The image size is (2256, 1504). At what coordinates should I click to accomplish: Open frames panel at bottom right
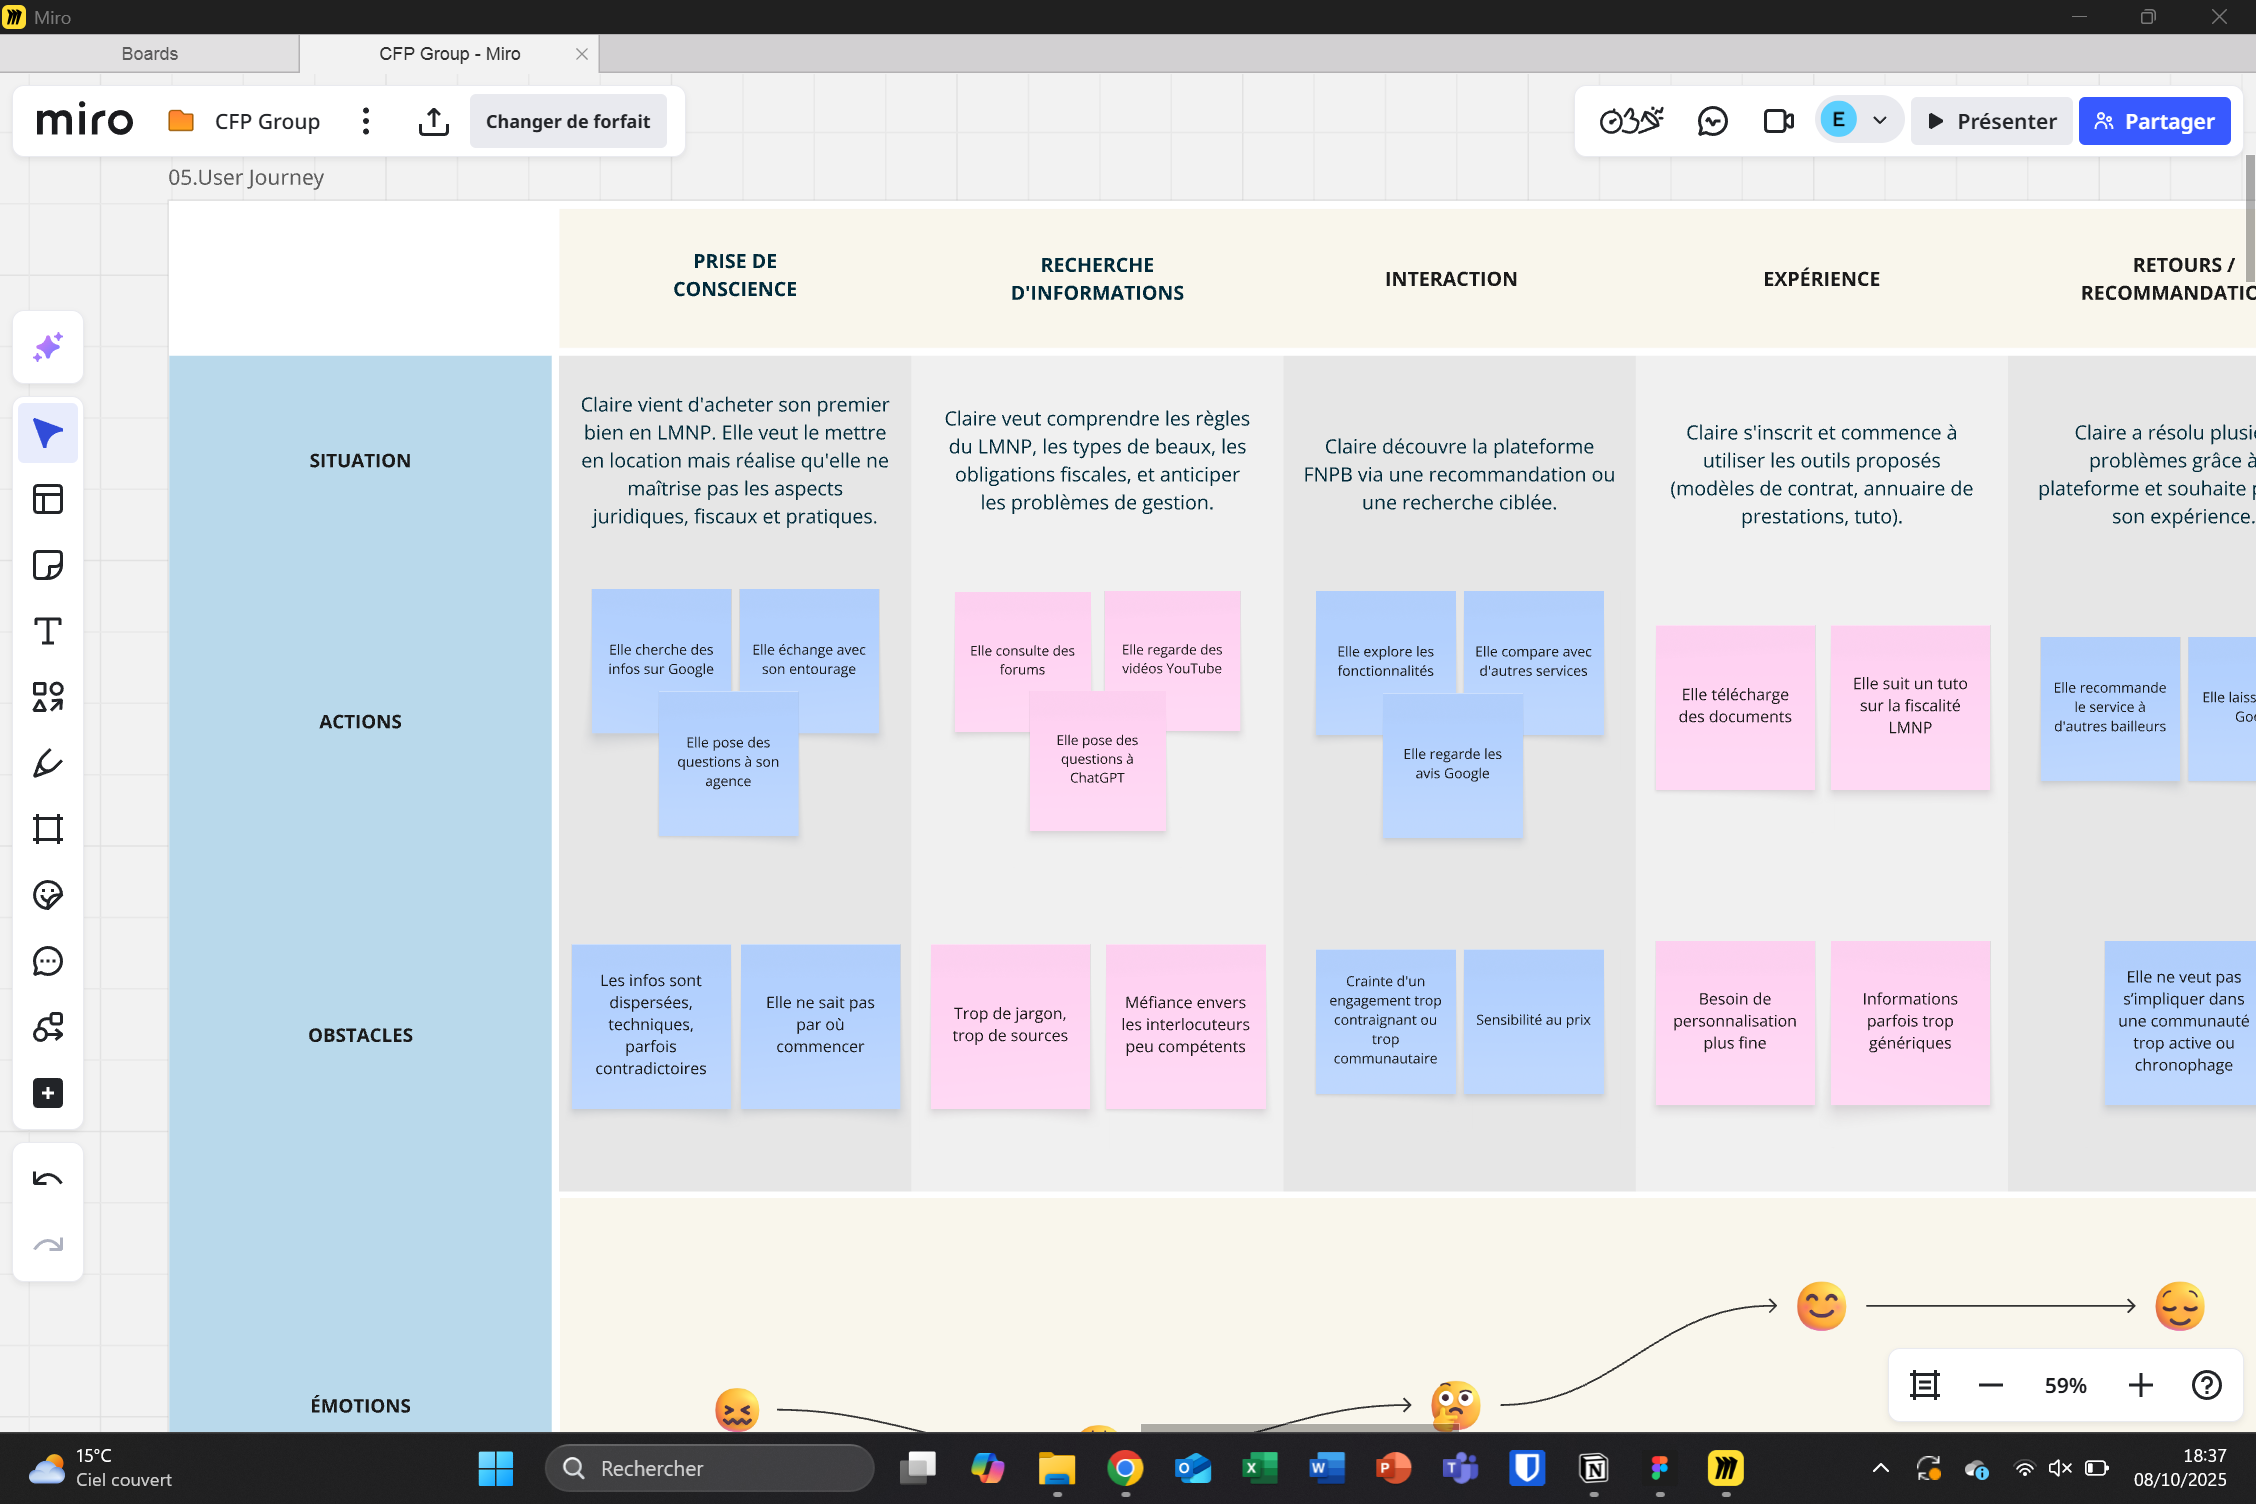point(1924,1385)
